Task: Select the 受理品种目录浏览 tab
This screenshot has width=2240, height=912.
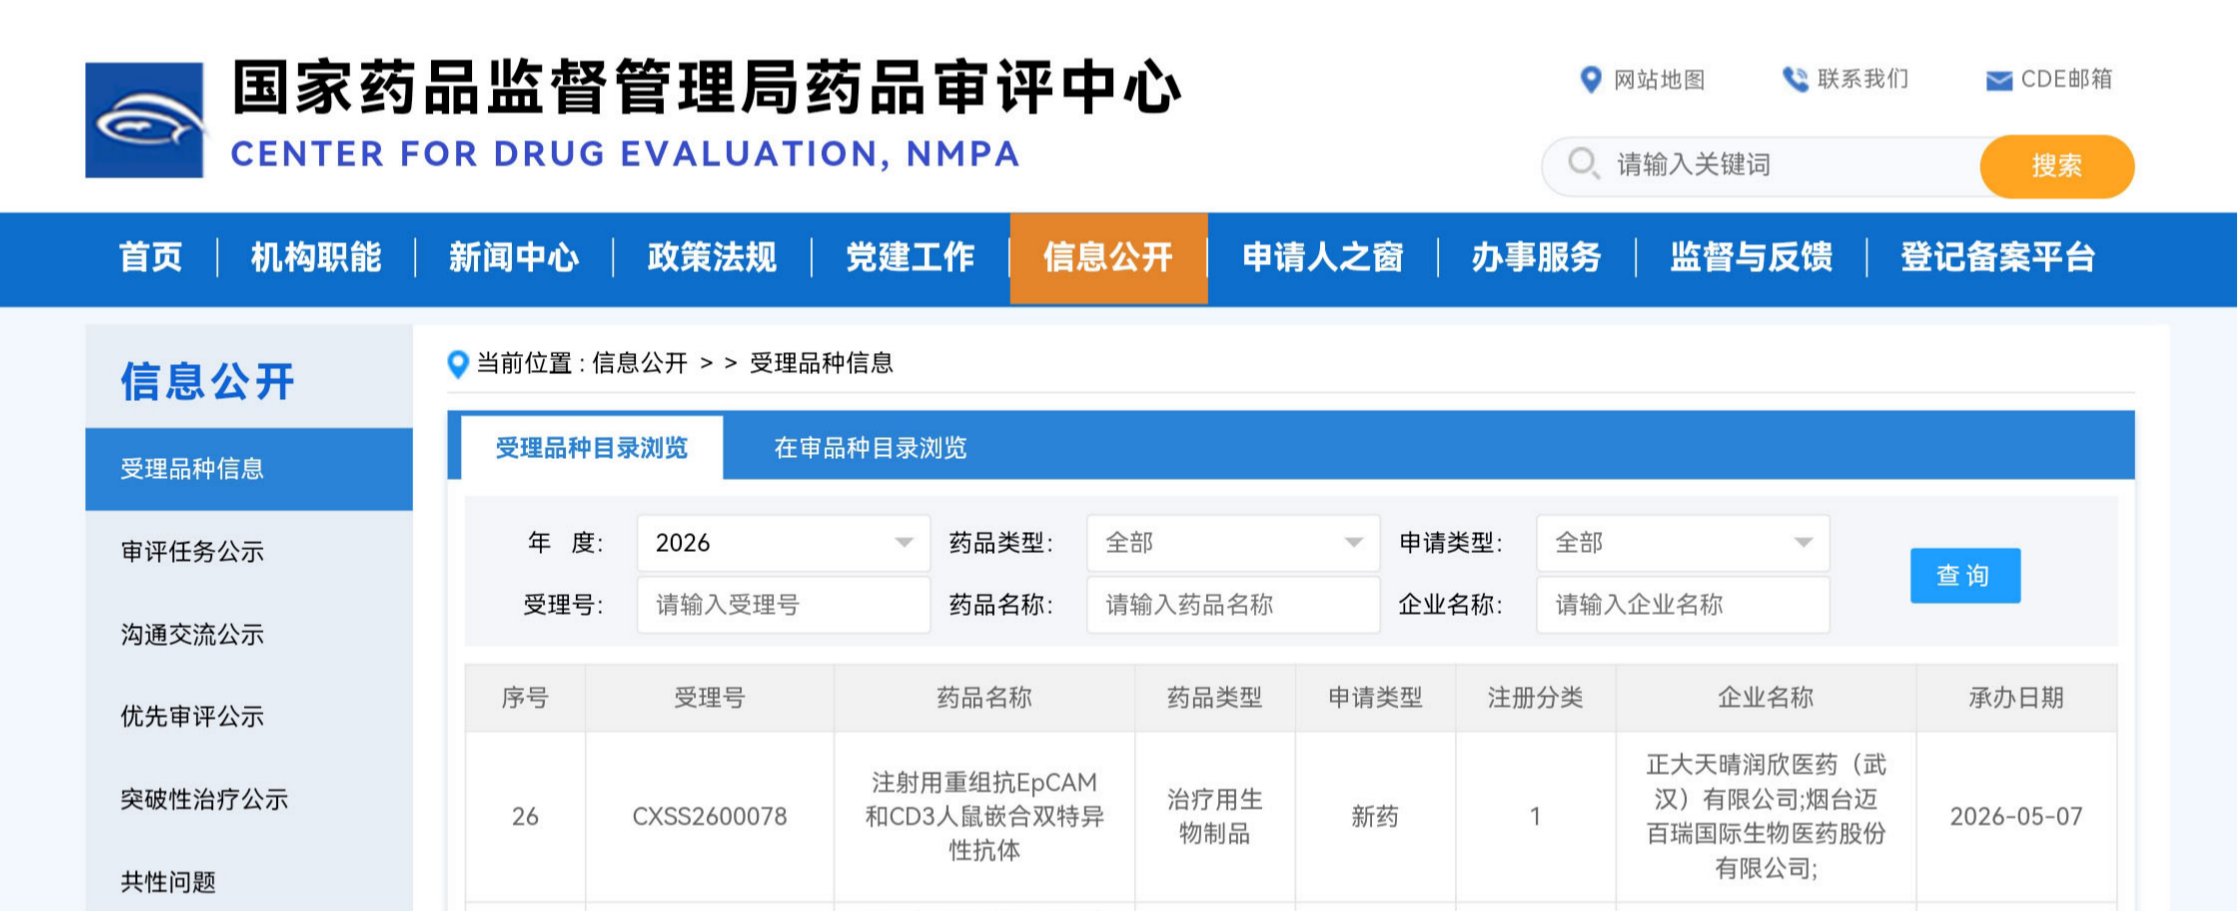Action: 592,448
